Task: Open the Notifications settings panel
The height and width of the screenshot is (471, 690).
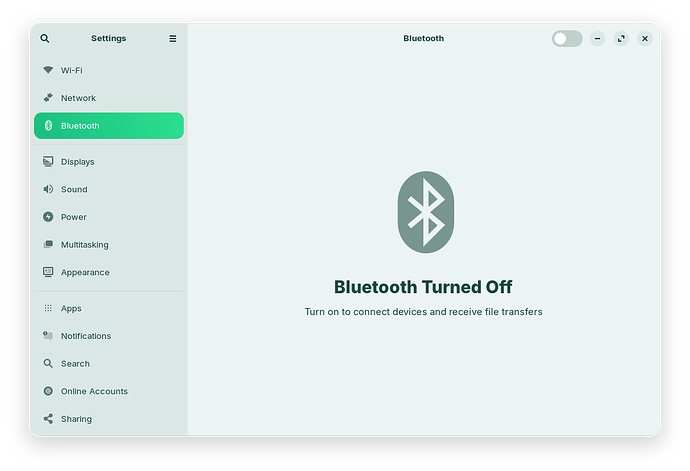Action: [85, 336]
